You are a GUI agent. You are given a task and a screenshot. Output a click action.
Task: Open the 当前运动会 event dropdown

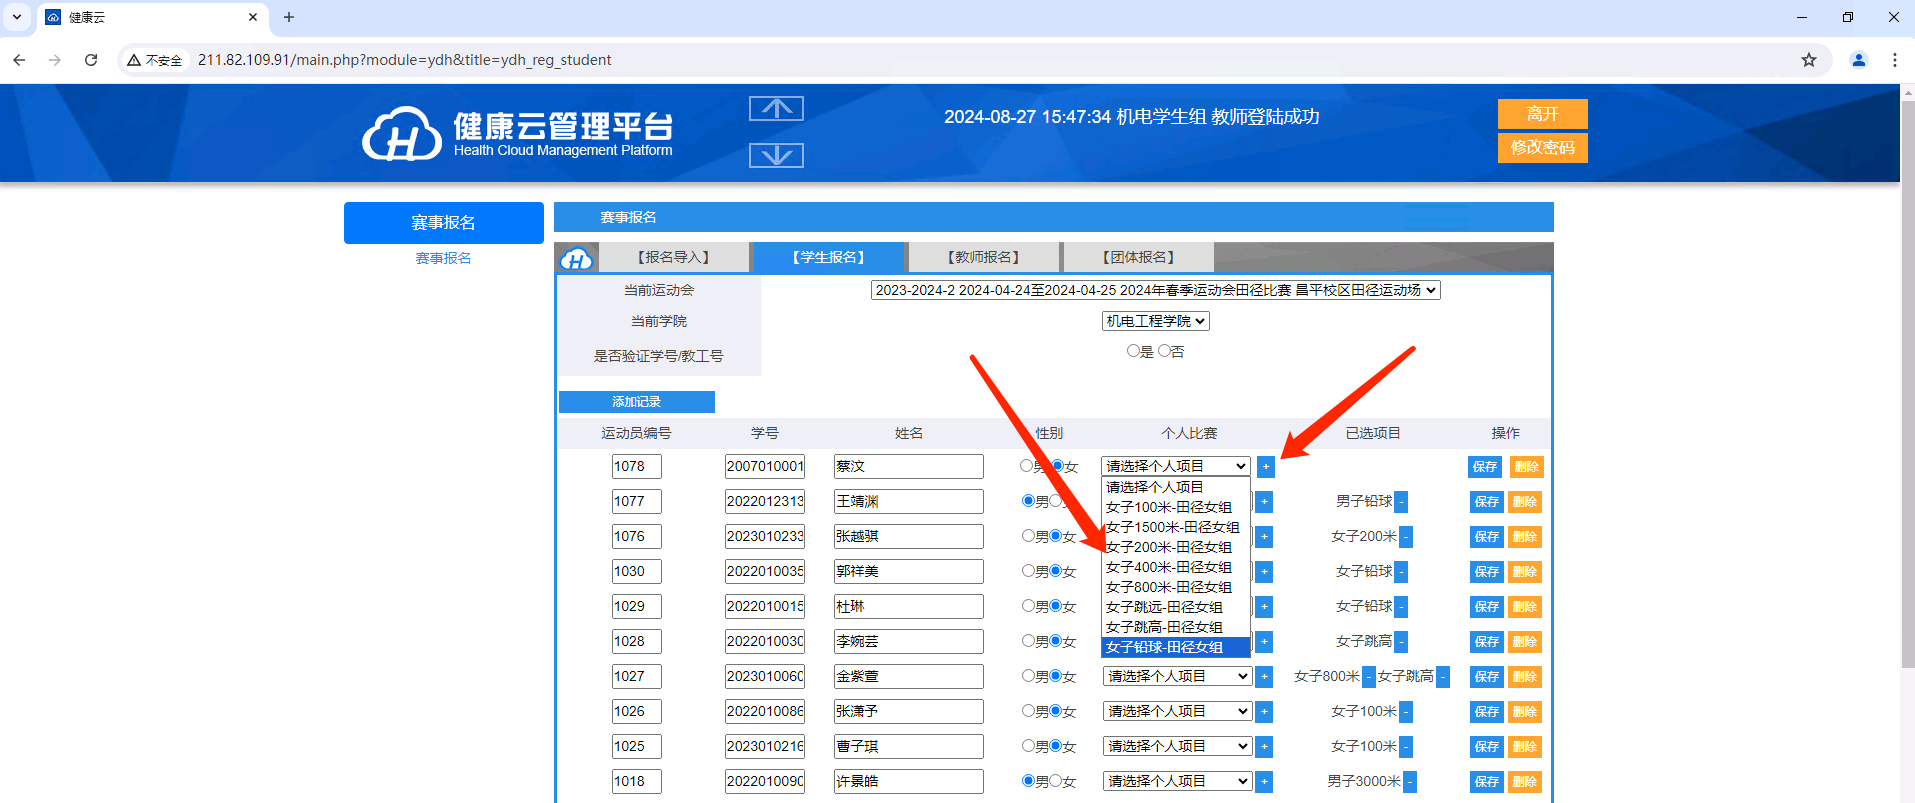pos(1155,290)
